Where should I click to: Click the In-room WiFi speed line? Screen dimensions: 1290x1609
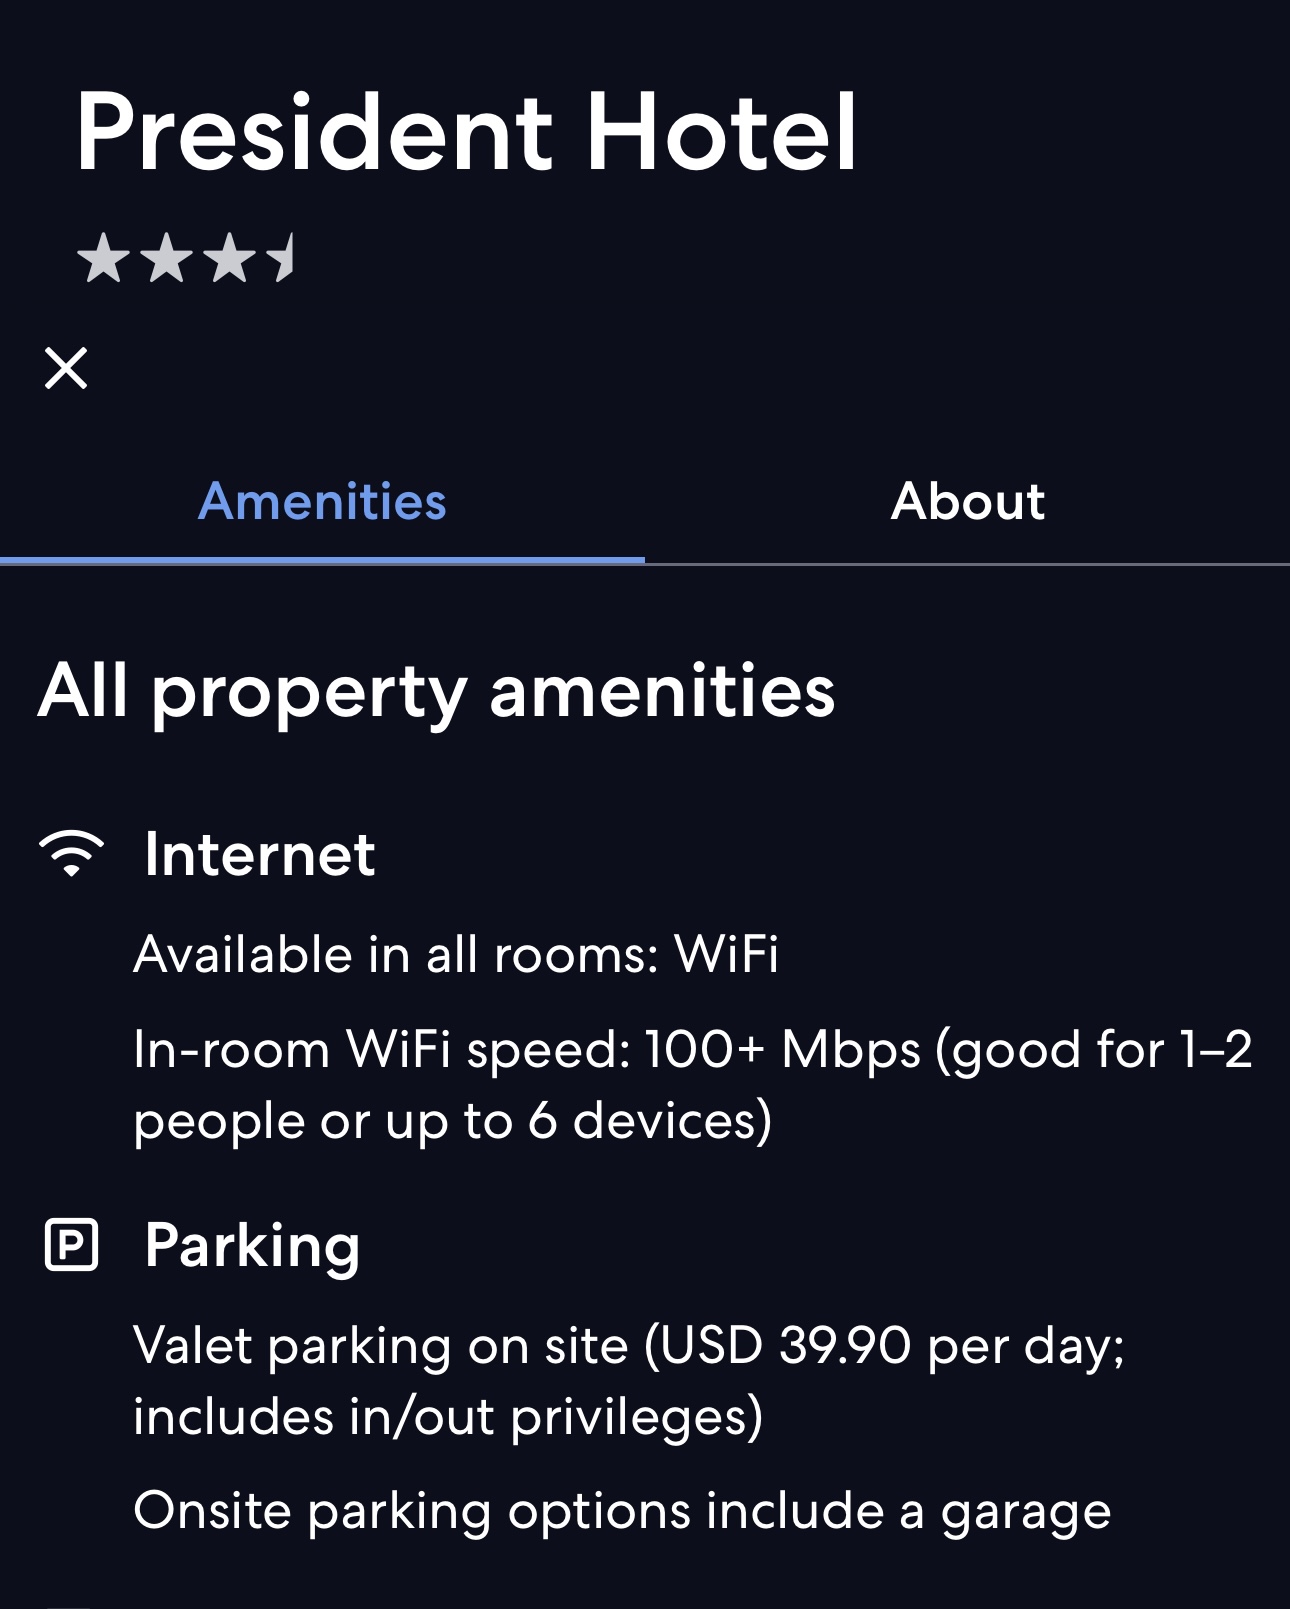(692, 1050)
